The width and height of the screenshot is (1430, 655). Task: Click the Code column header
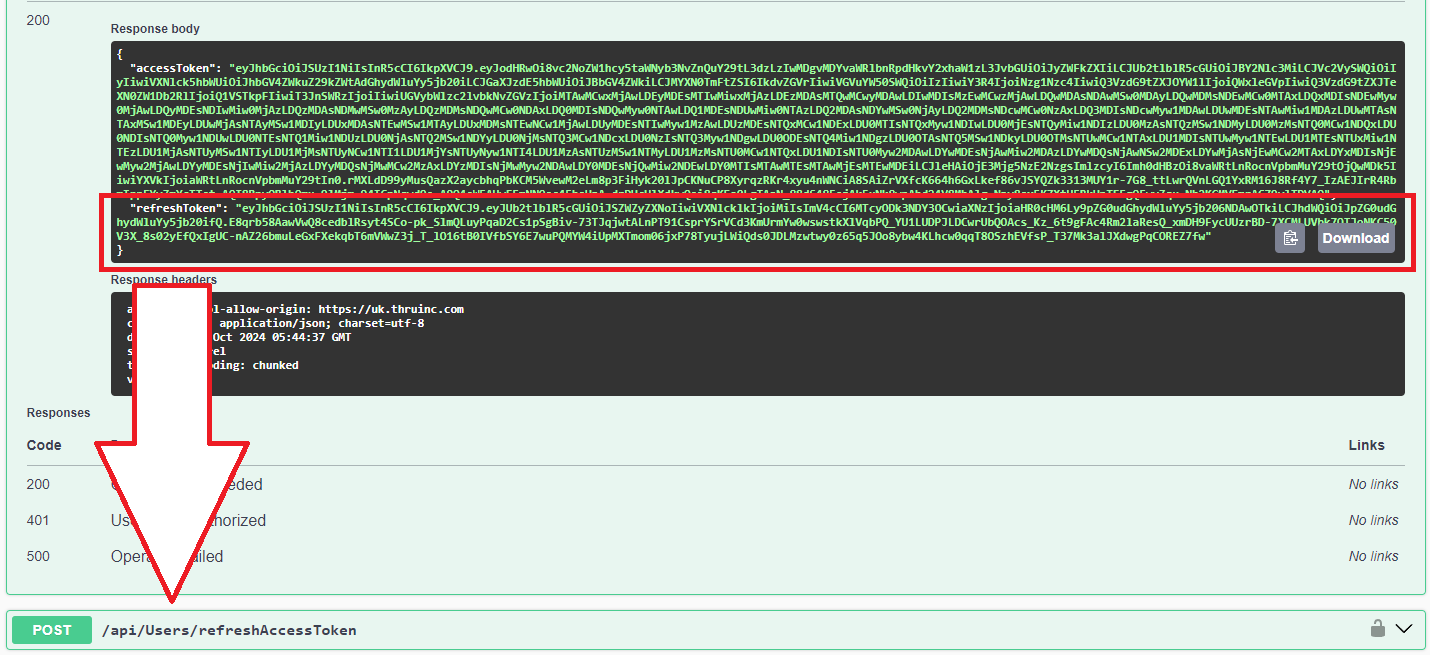(44, 445)
